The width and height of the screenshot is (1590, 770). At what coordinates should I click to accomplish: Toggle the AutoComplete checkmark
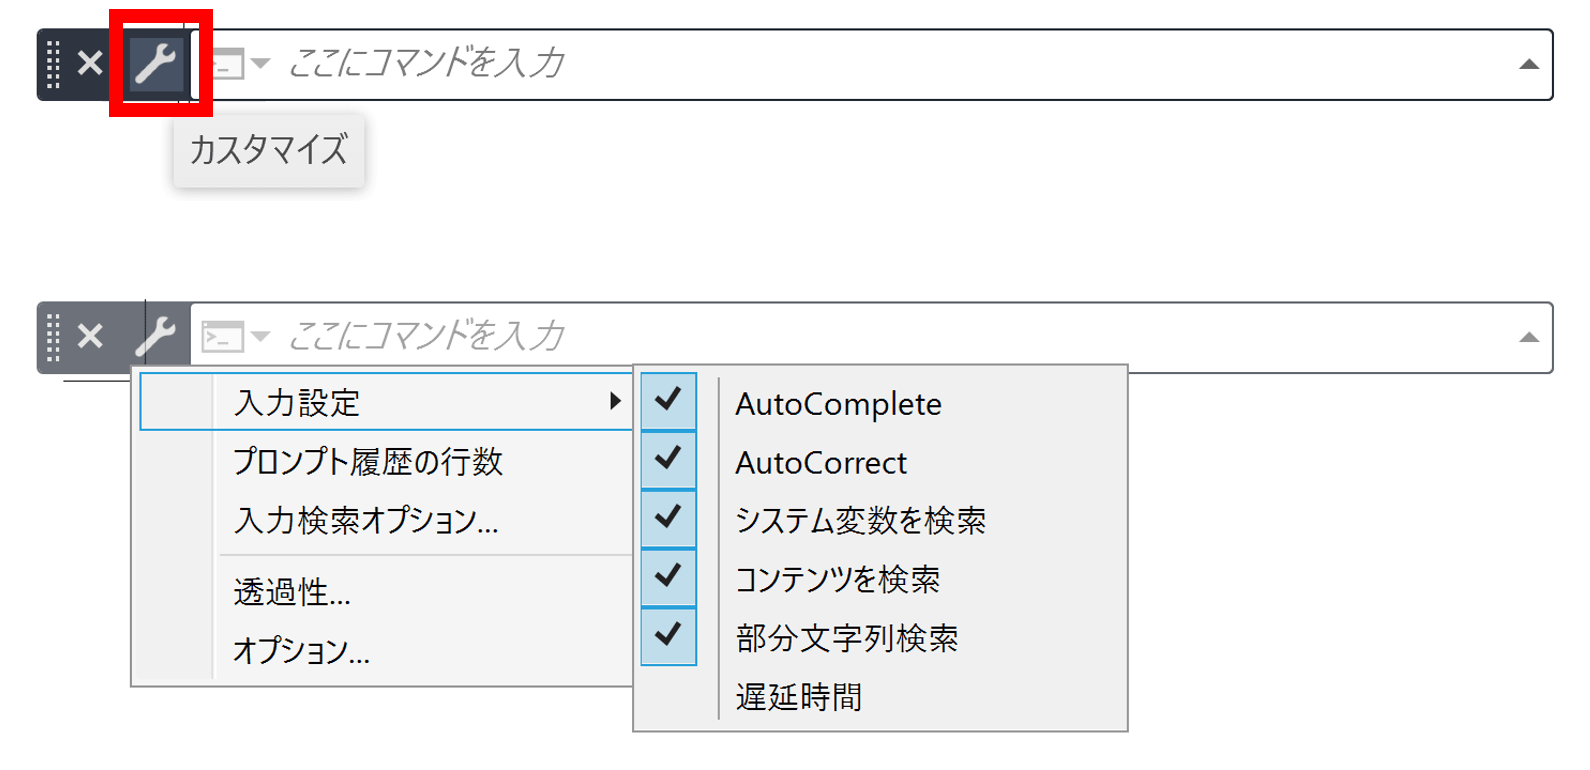[x=668, y=401]
